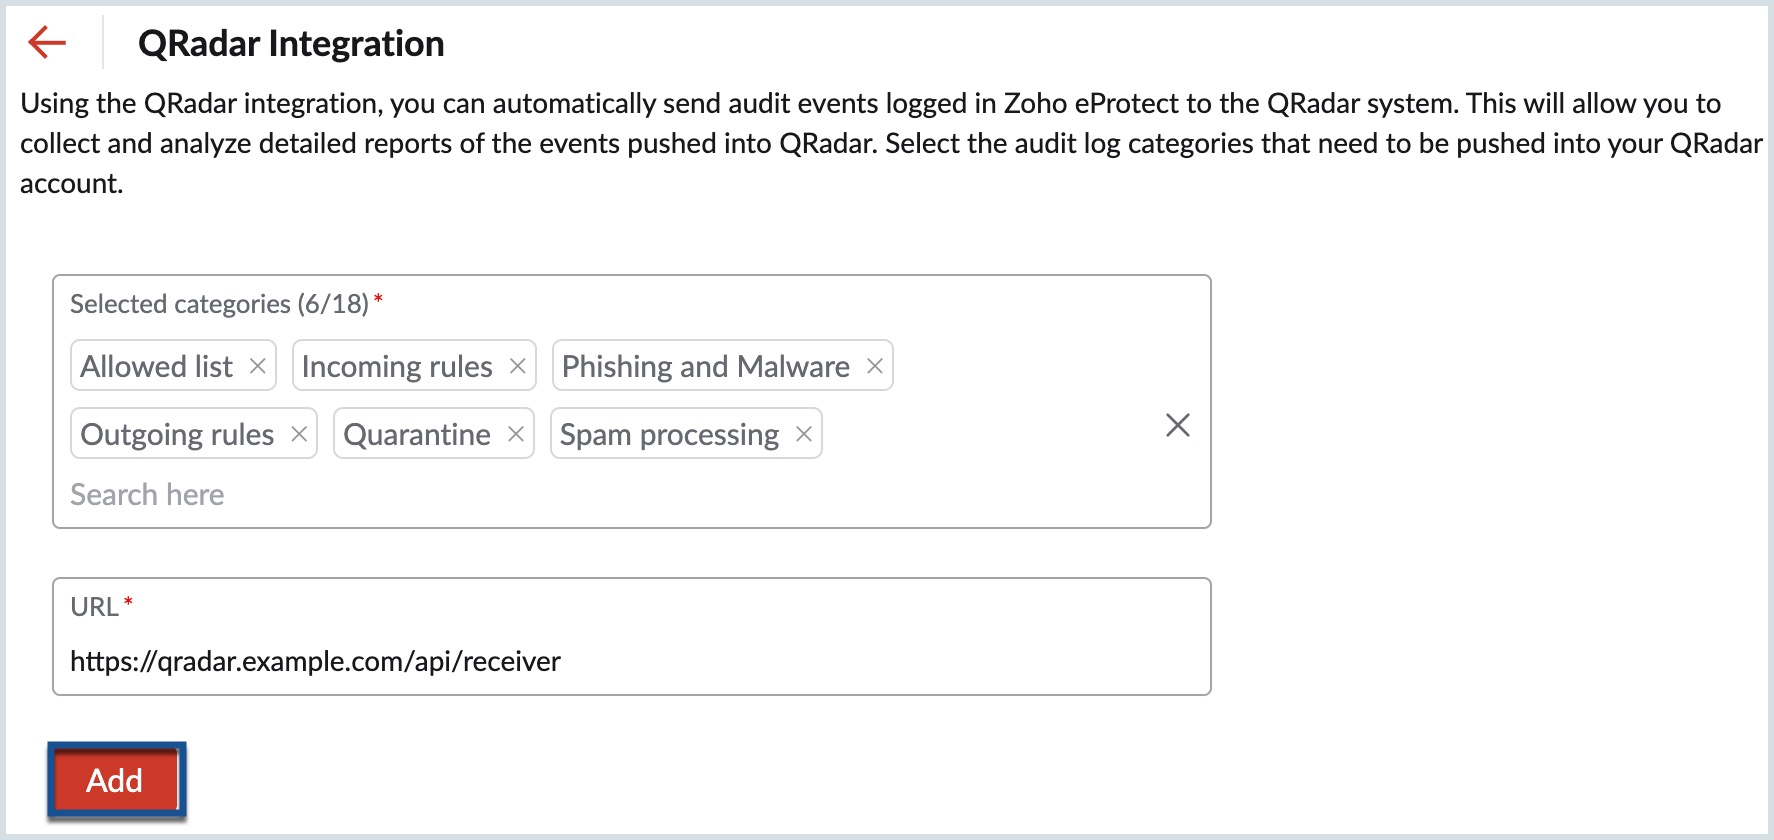Screen dimensions: 1774x840
Task: Click the Selected categories (6/18) label
Action: click(x=219, y=304)
